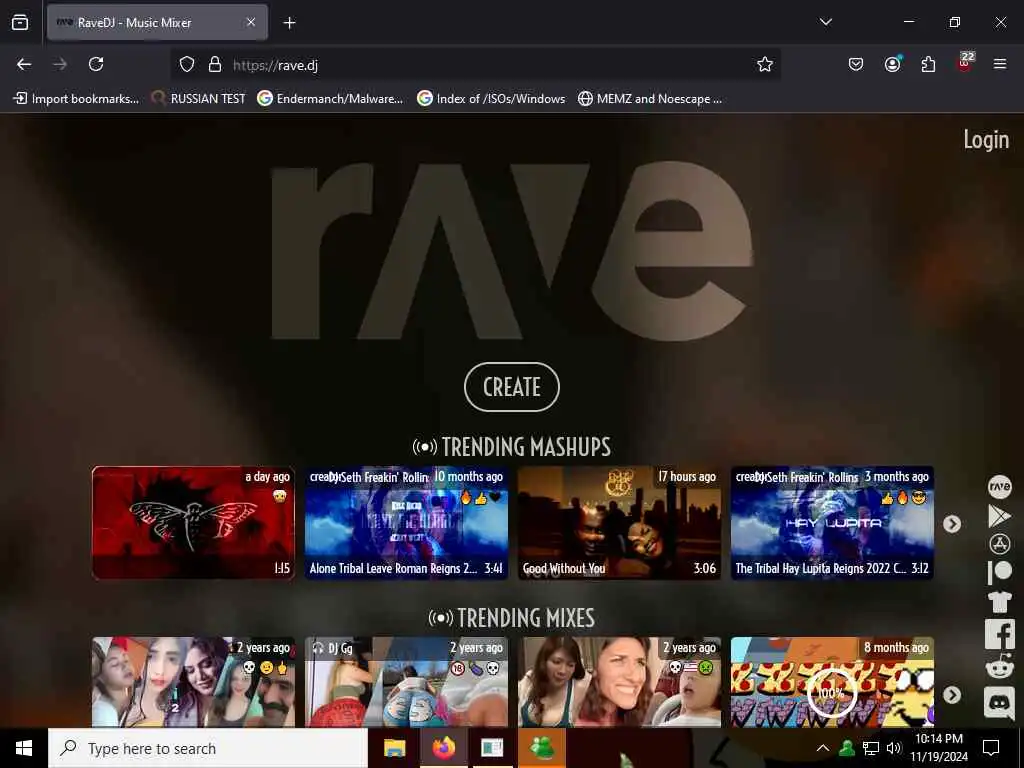
Task: Open a new browser tab
Action: click(289, 23)
